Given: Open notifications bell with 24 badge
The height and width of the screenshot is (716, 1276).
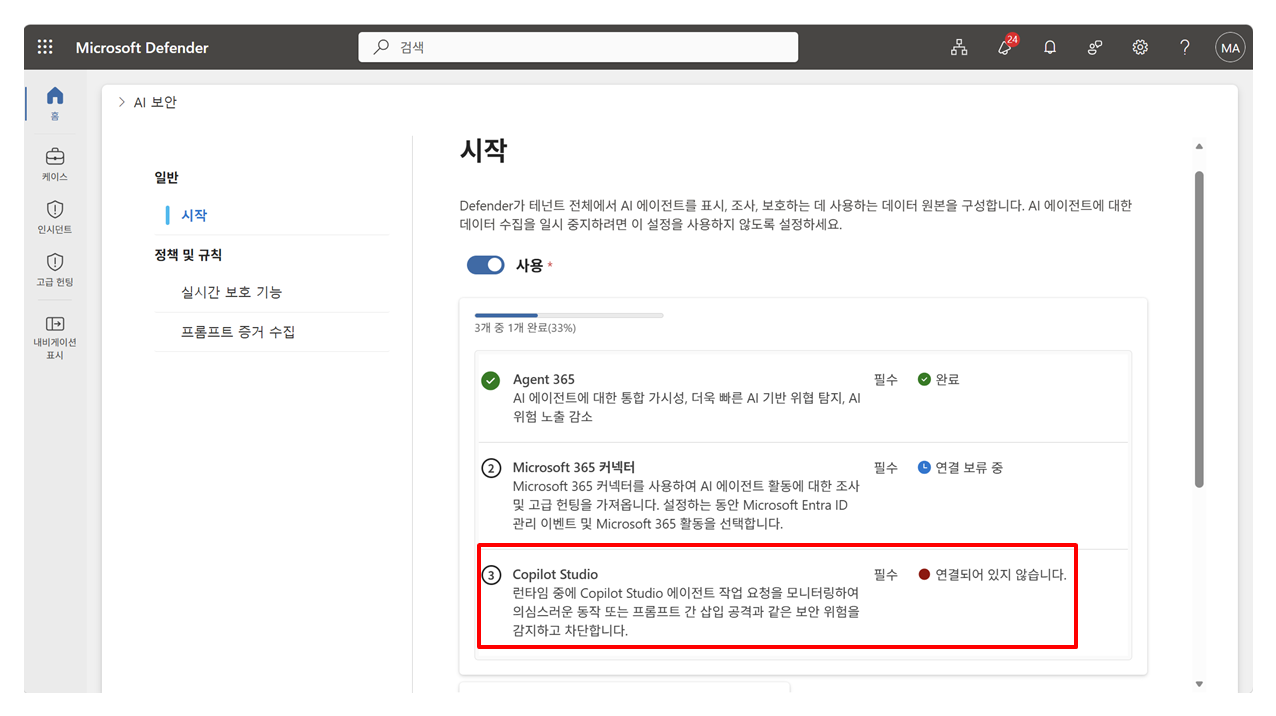Looking at the screenshot, I should pyautogui.click(x=1005, y=47).
